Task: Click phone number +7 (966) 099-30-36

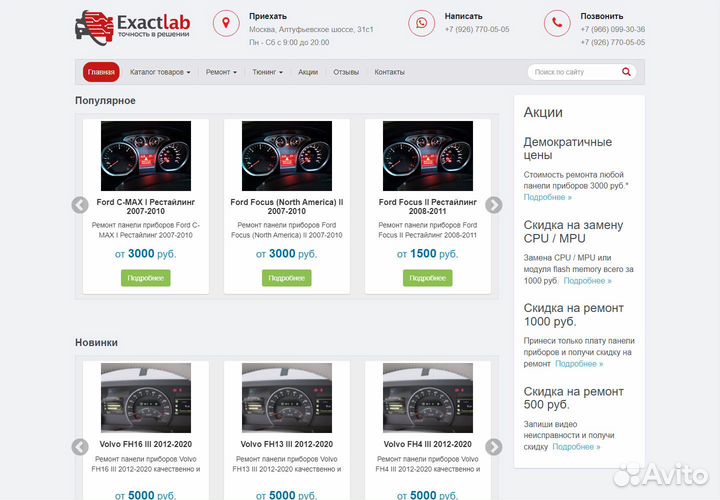Action: click(x=613, y=29)
